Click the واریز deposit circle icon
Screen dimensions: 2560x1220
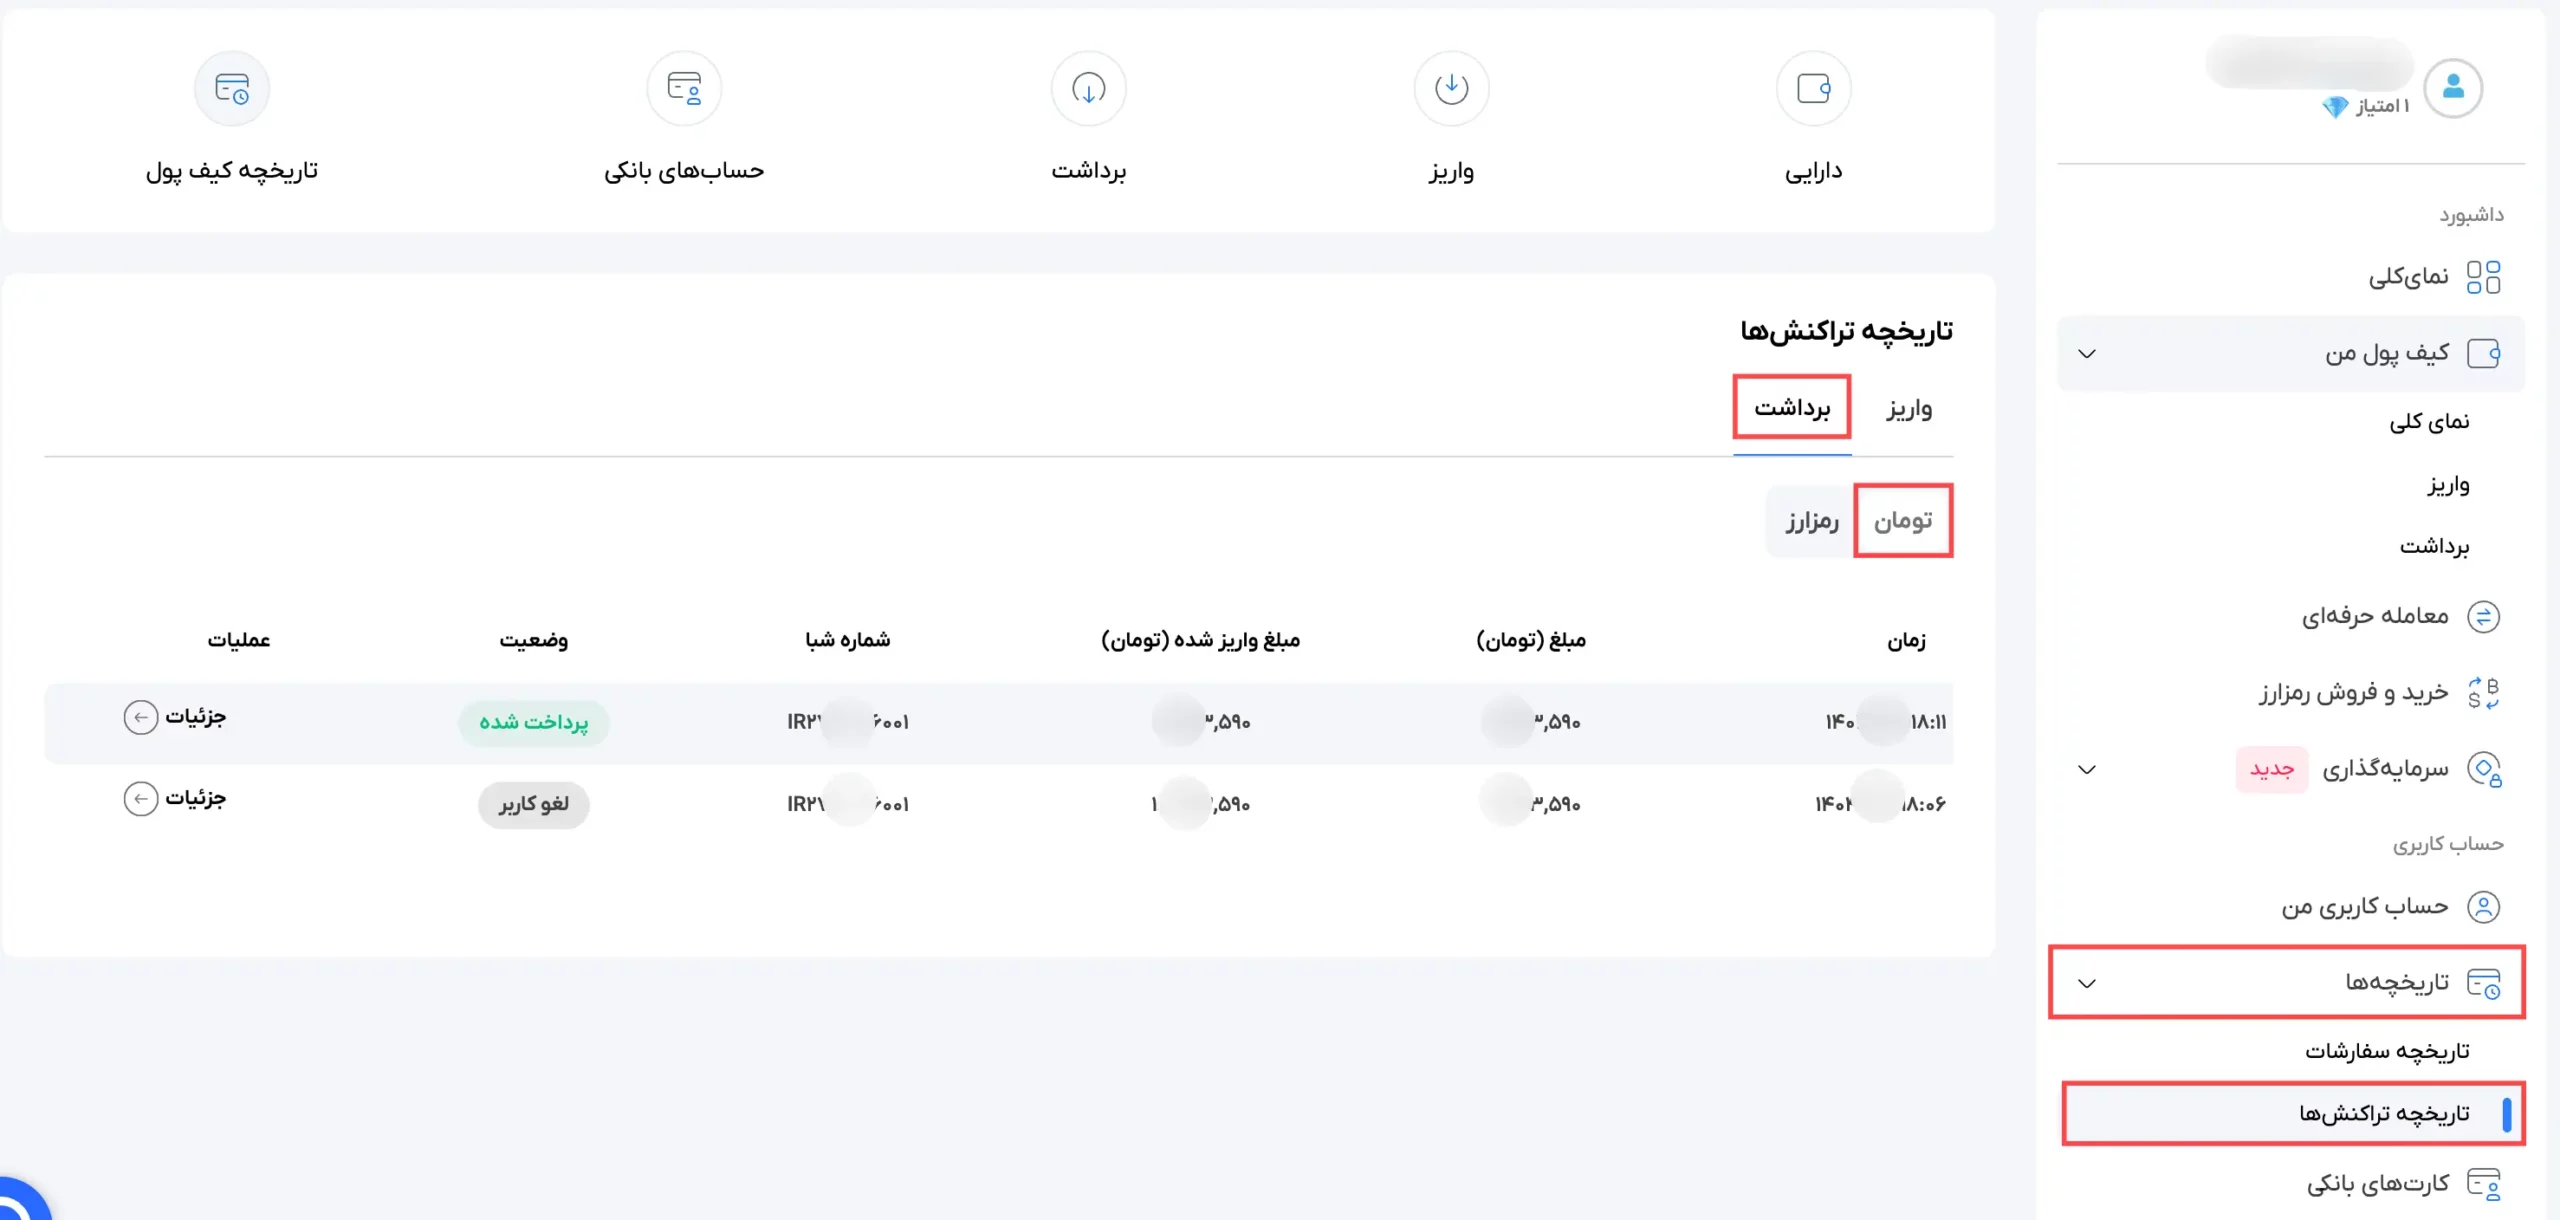(1451, 89)
